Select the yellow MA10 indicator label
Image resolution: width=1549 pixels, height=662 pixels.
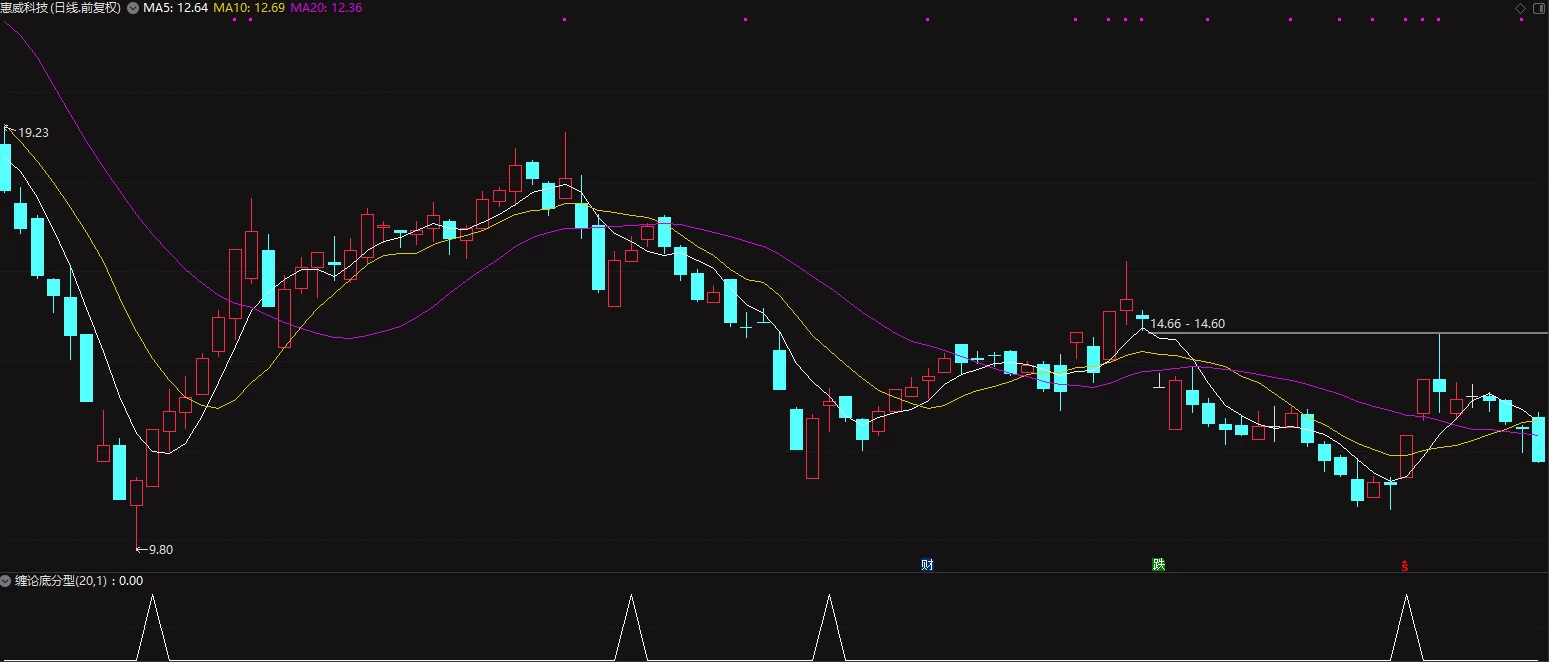click(x=250, y=8)
